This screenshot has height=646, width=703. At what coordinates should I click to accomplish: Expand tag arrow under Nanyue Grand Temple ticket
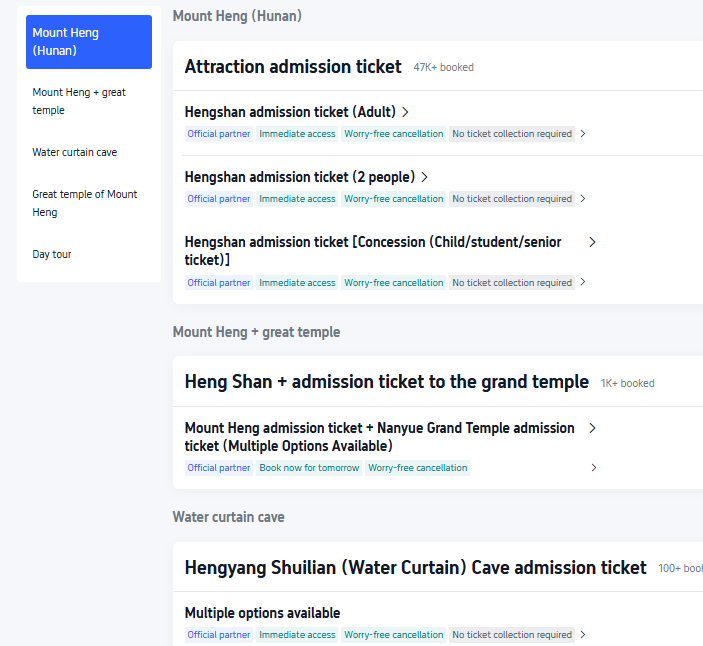(x=594, y=468)
